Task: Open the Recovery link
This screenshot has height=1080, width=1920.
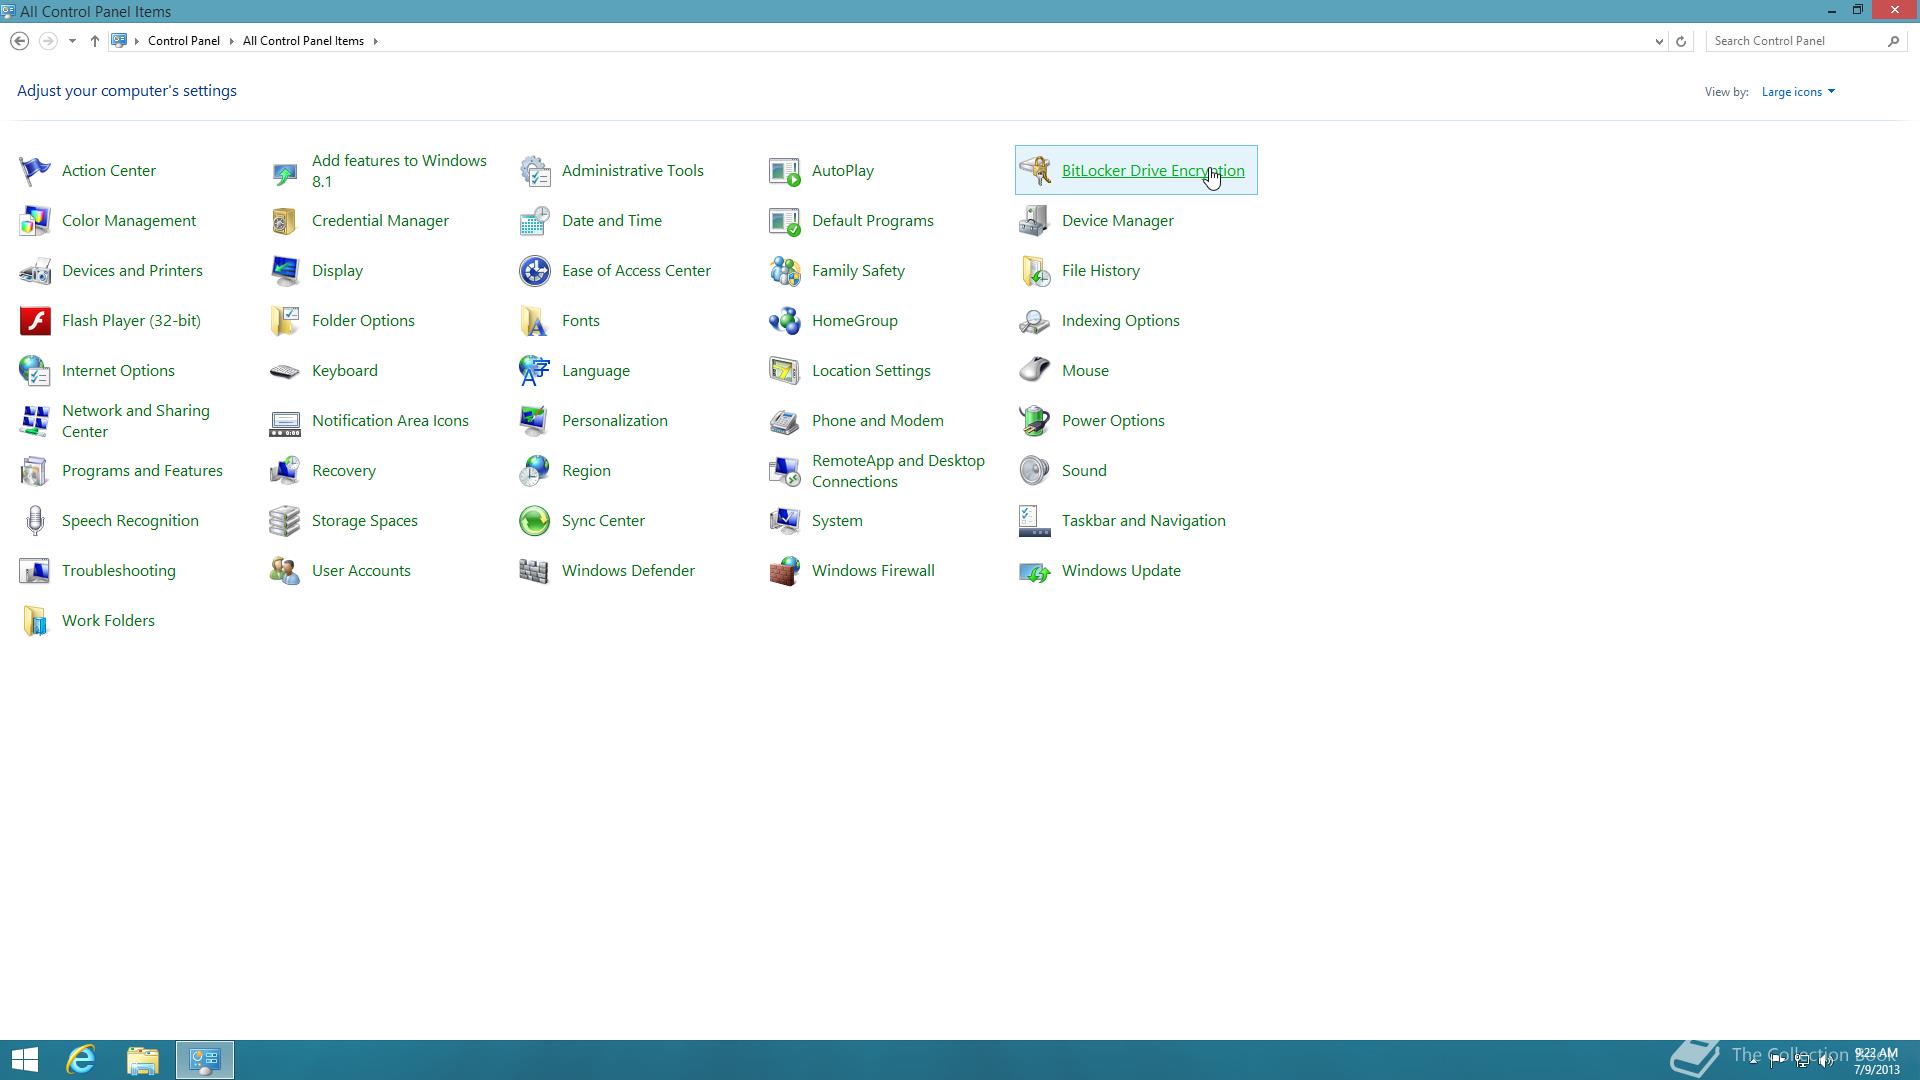Action: (344, 471)
